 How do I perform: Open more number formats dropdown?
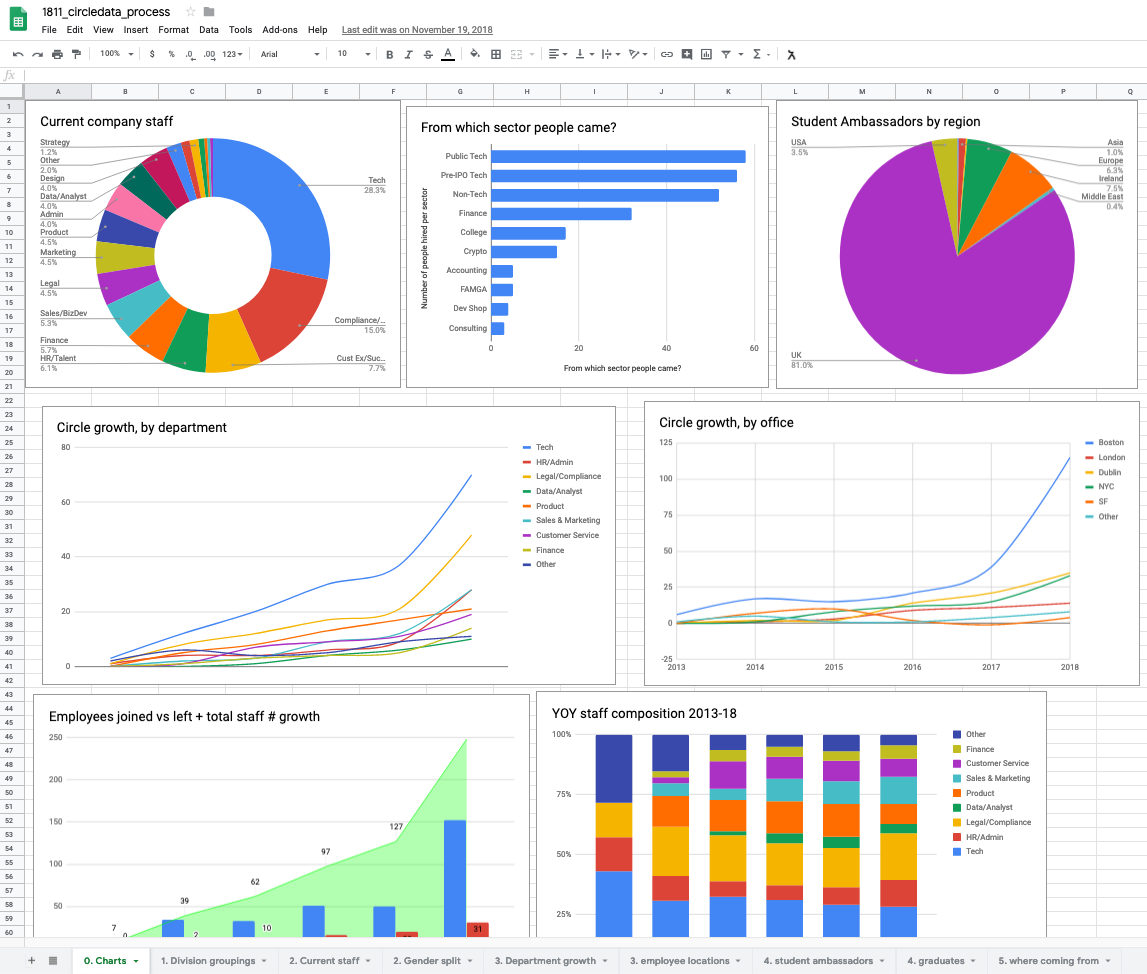pos(233,54)
